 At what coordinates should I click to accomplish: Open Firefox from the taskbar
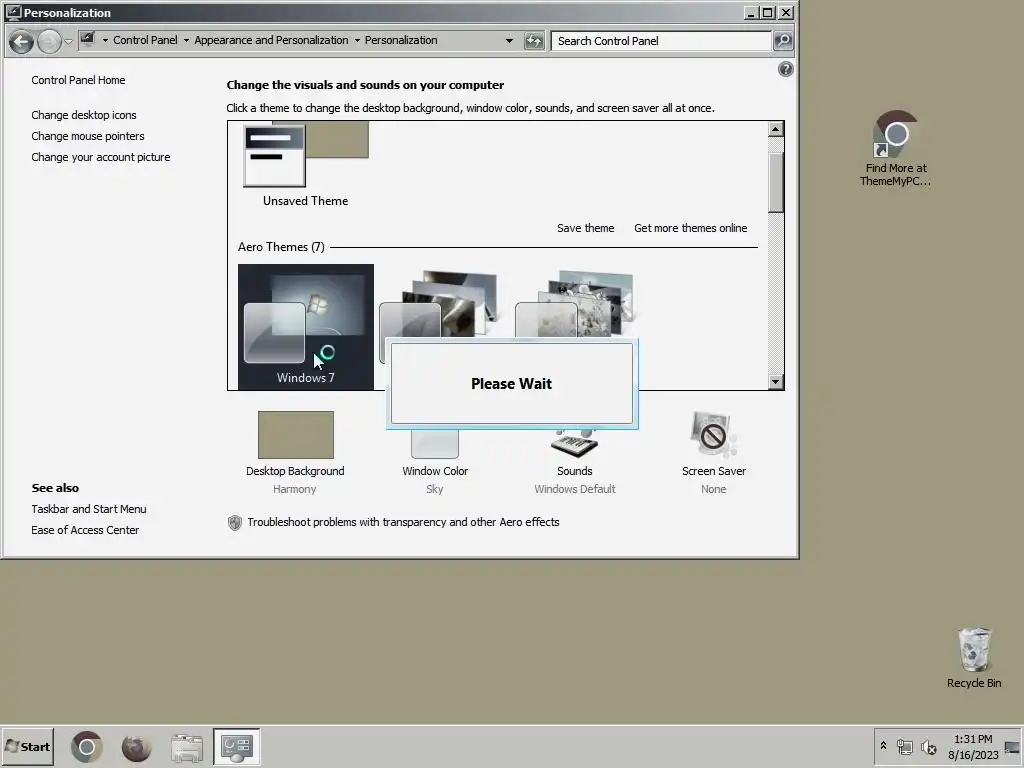(x=136, y=747)
